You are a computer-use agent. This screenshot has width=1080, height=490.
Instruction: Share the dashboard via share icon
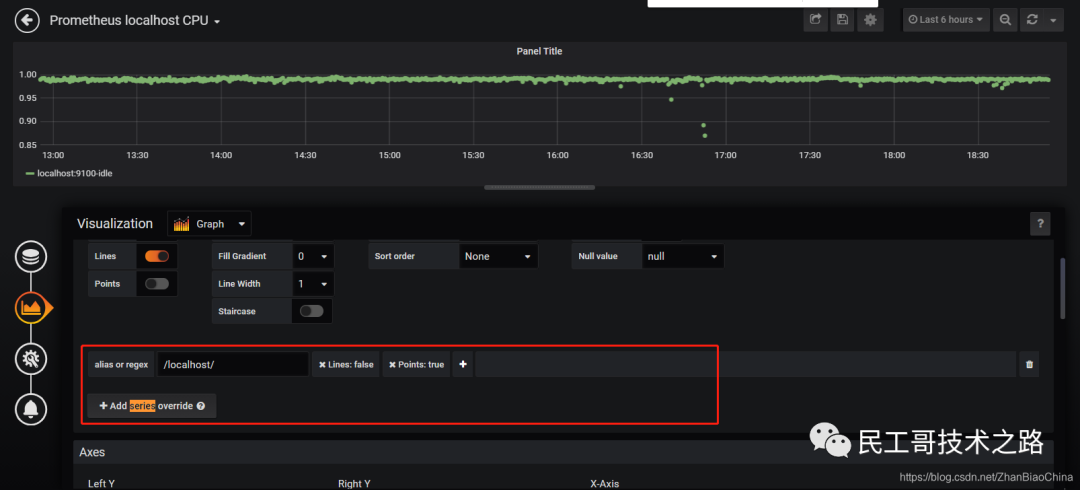[x=816, y=19]
